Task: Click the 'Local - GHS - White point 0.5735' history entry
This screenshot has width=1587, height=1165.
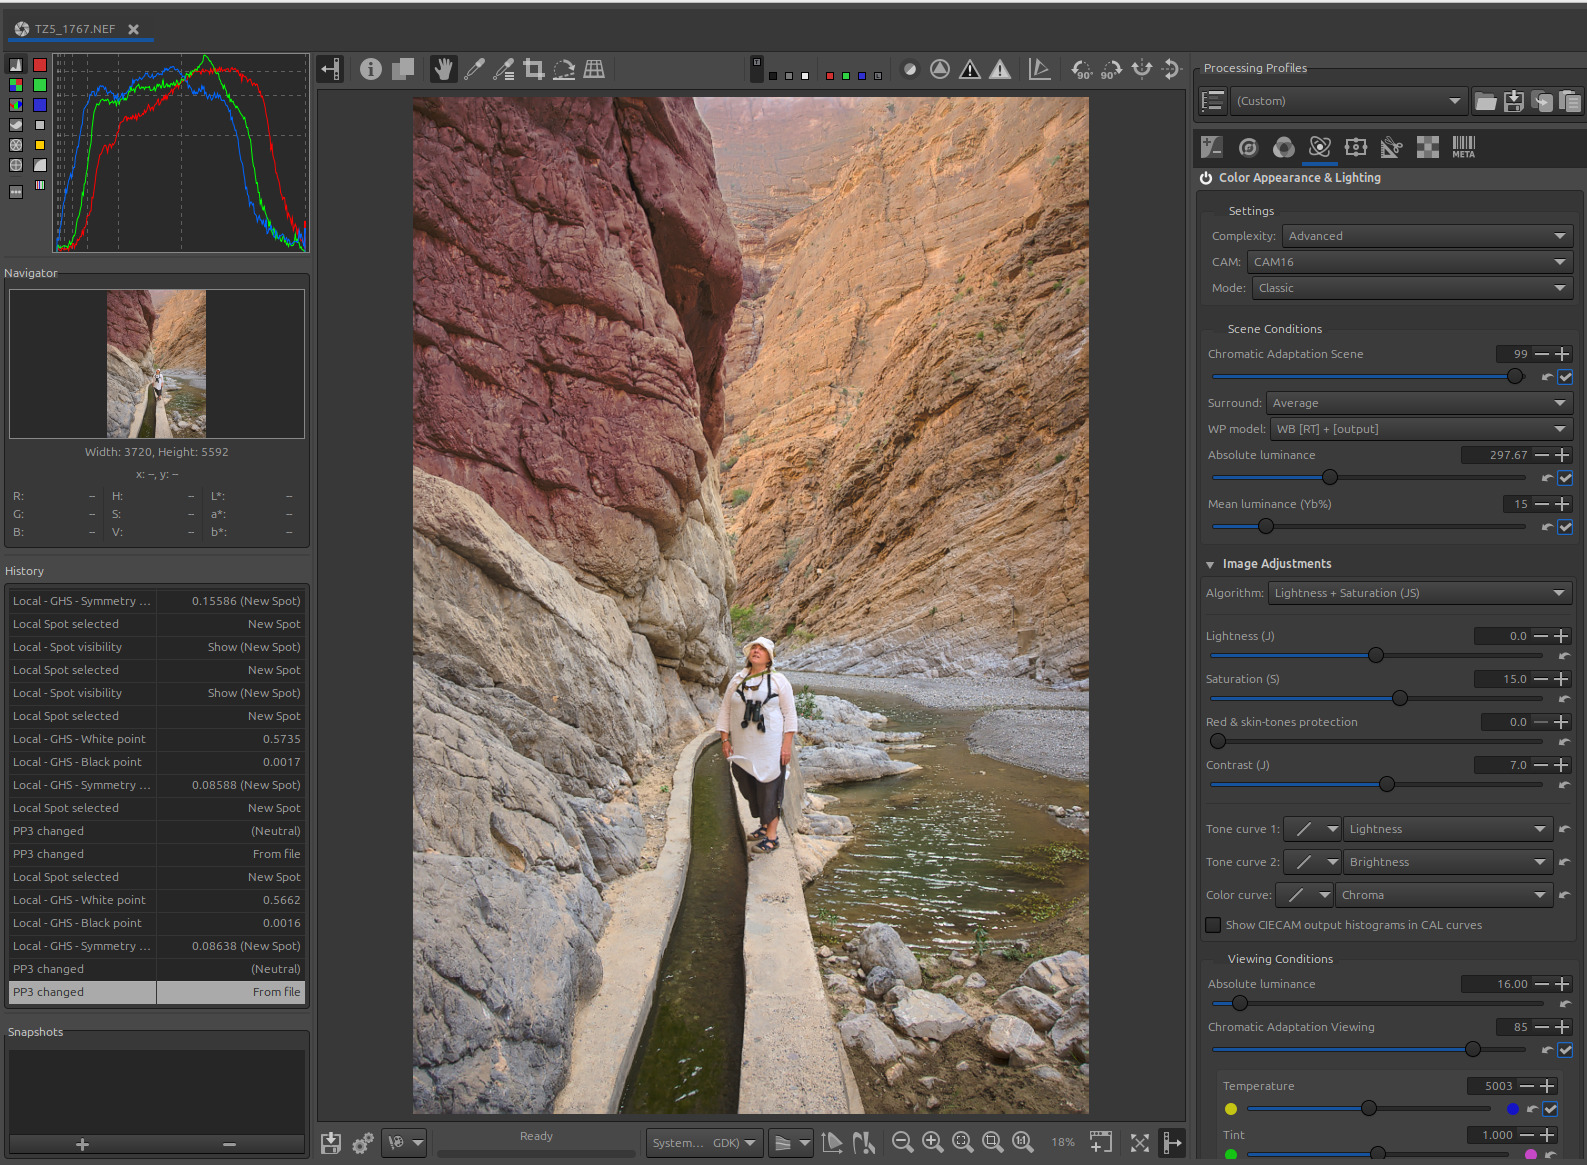Action: (156, 739)
